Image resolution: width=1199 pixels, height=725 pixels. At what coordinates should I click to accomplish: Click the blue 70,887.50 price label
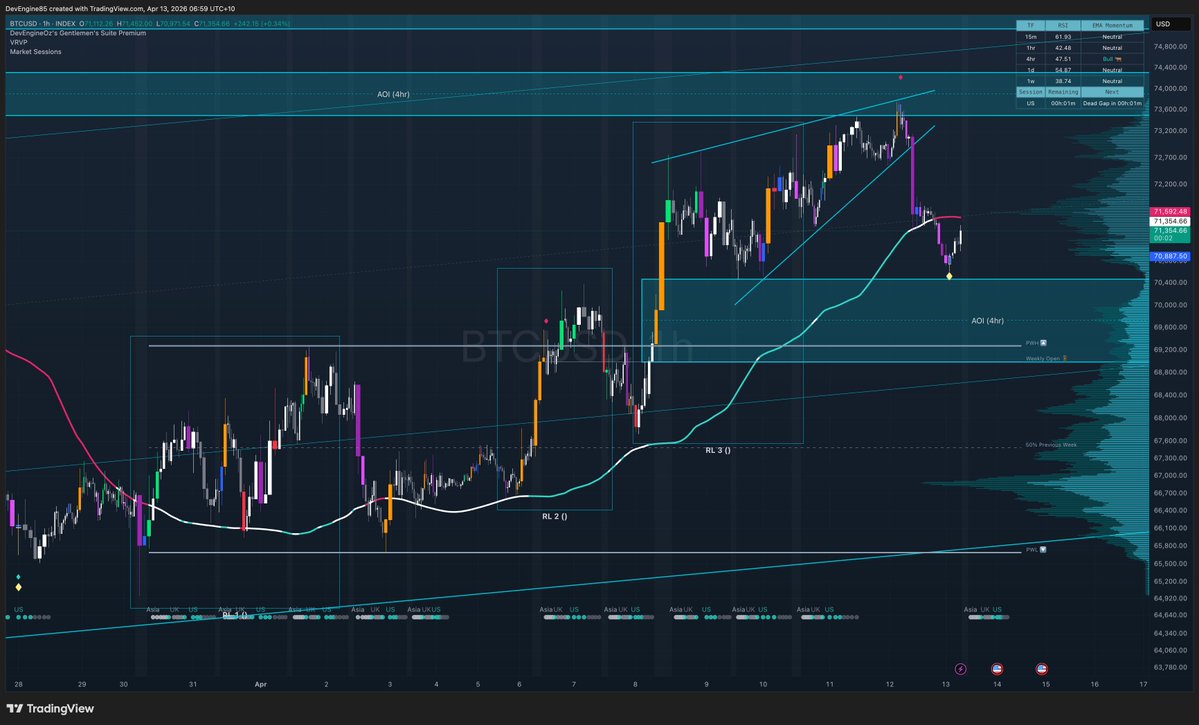point(1170,256)
